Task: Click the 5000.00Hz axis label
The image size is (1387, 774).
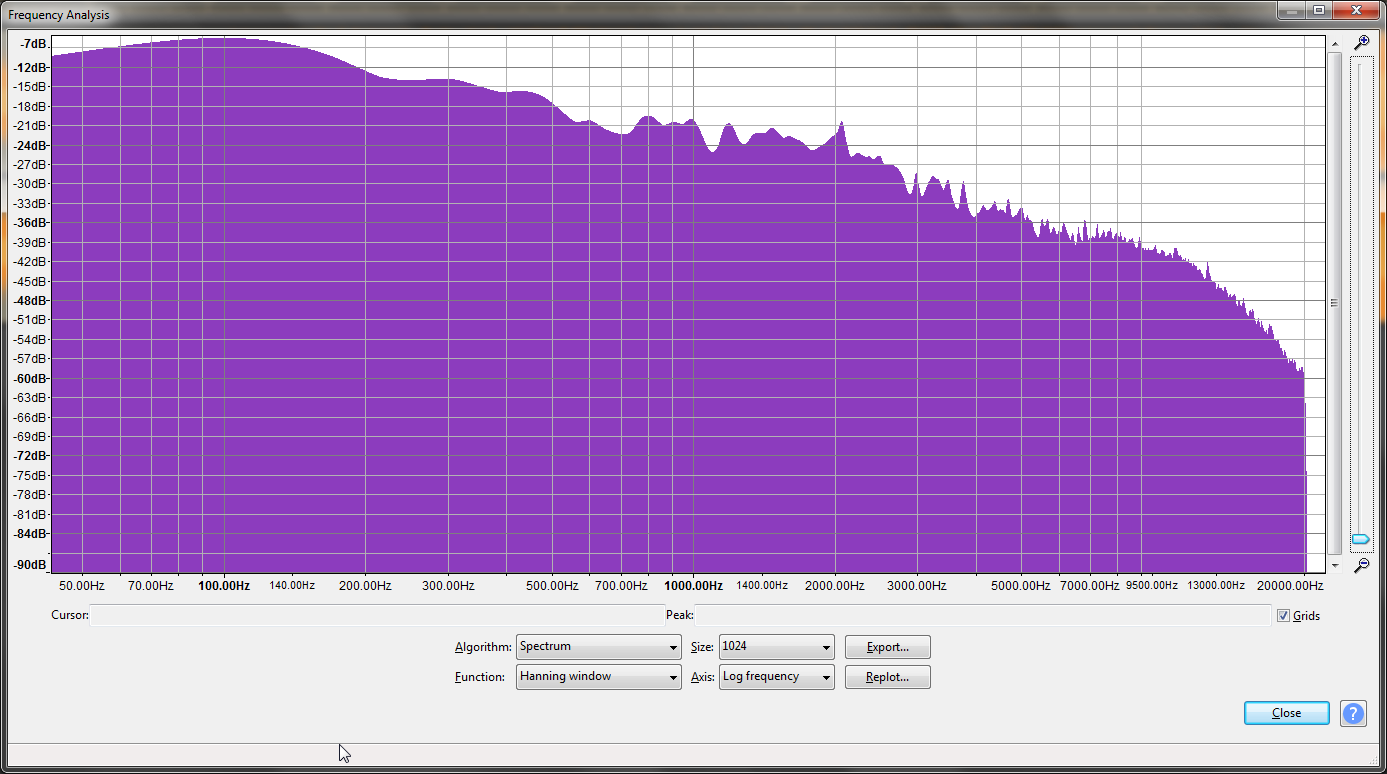Action: click(1021, 586)
